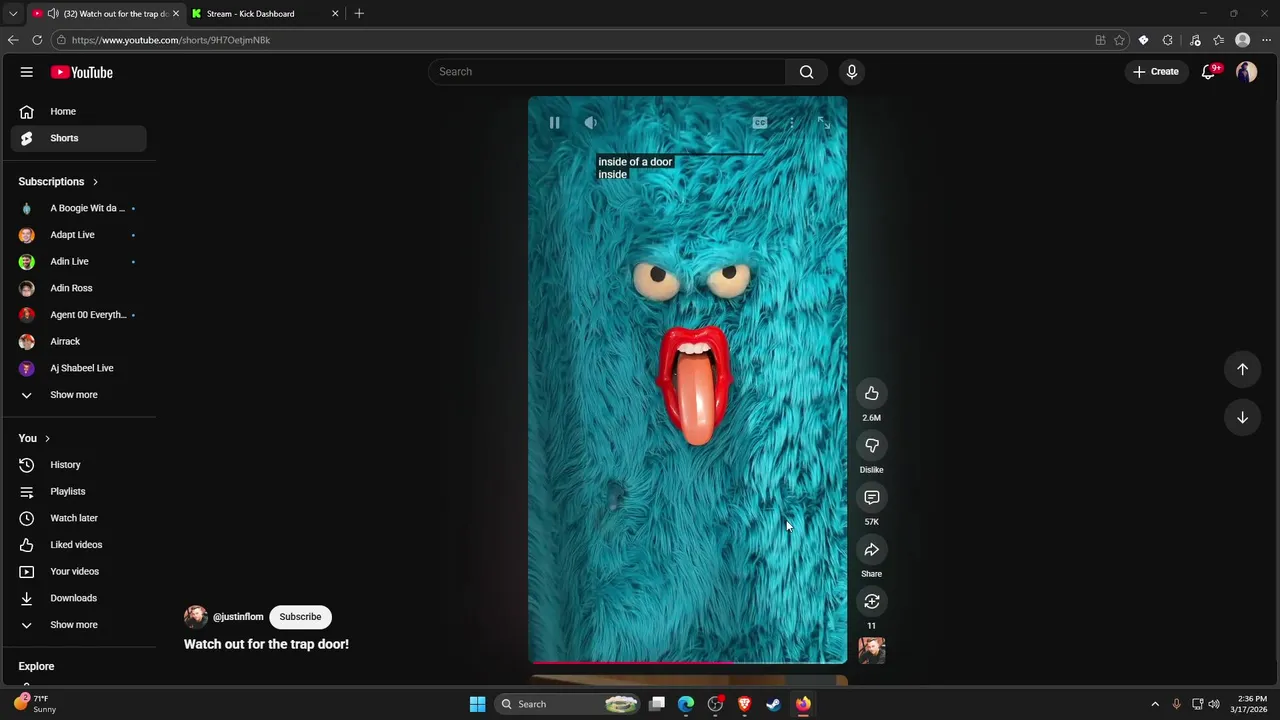This screenshot has height=720, width=1280.
Task: Open Liked videos in the sidebar
Action: pos(79,545)
